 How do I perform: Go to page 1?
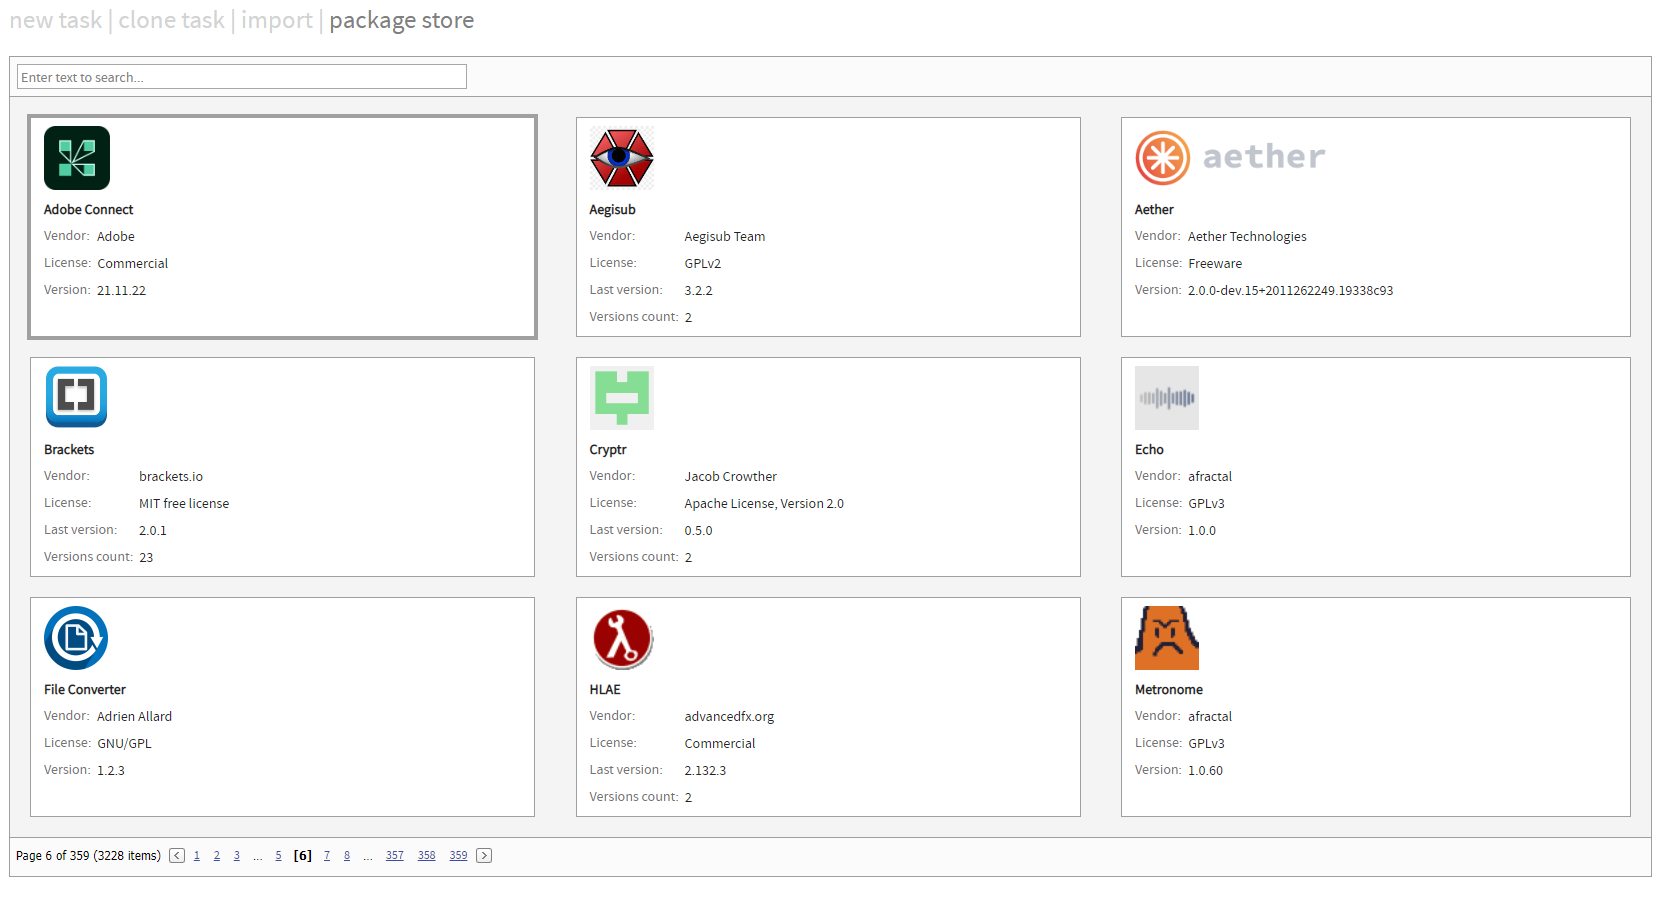click(197, 855)
